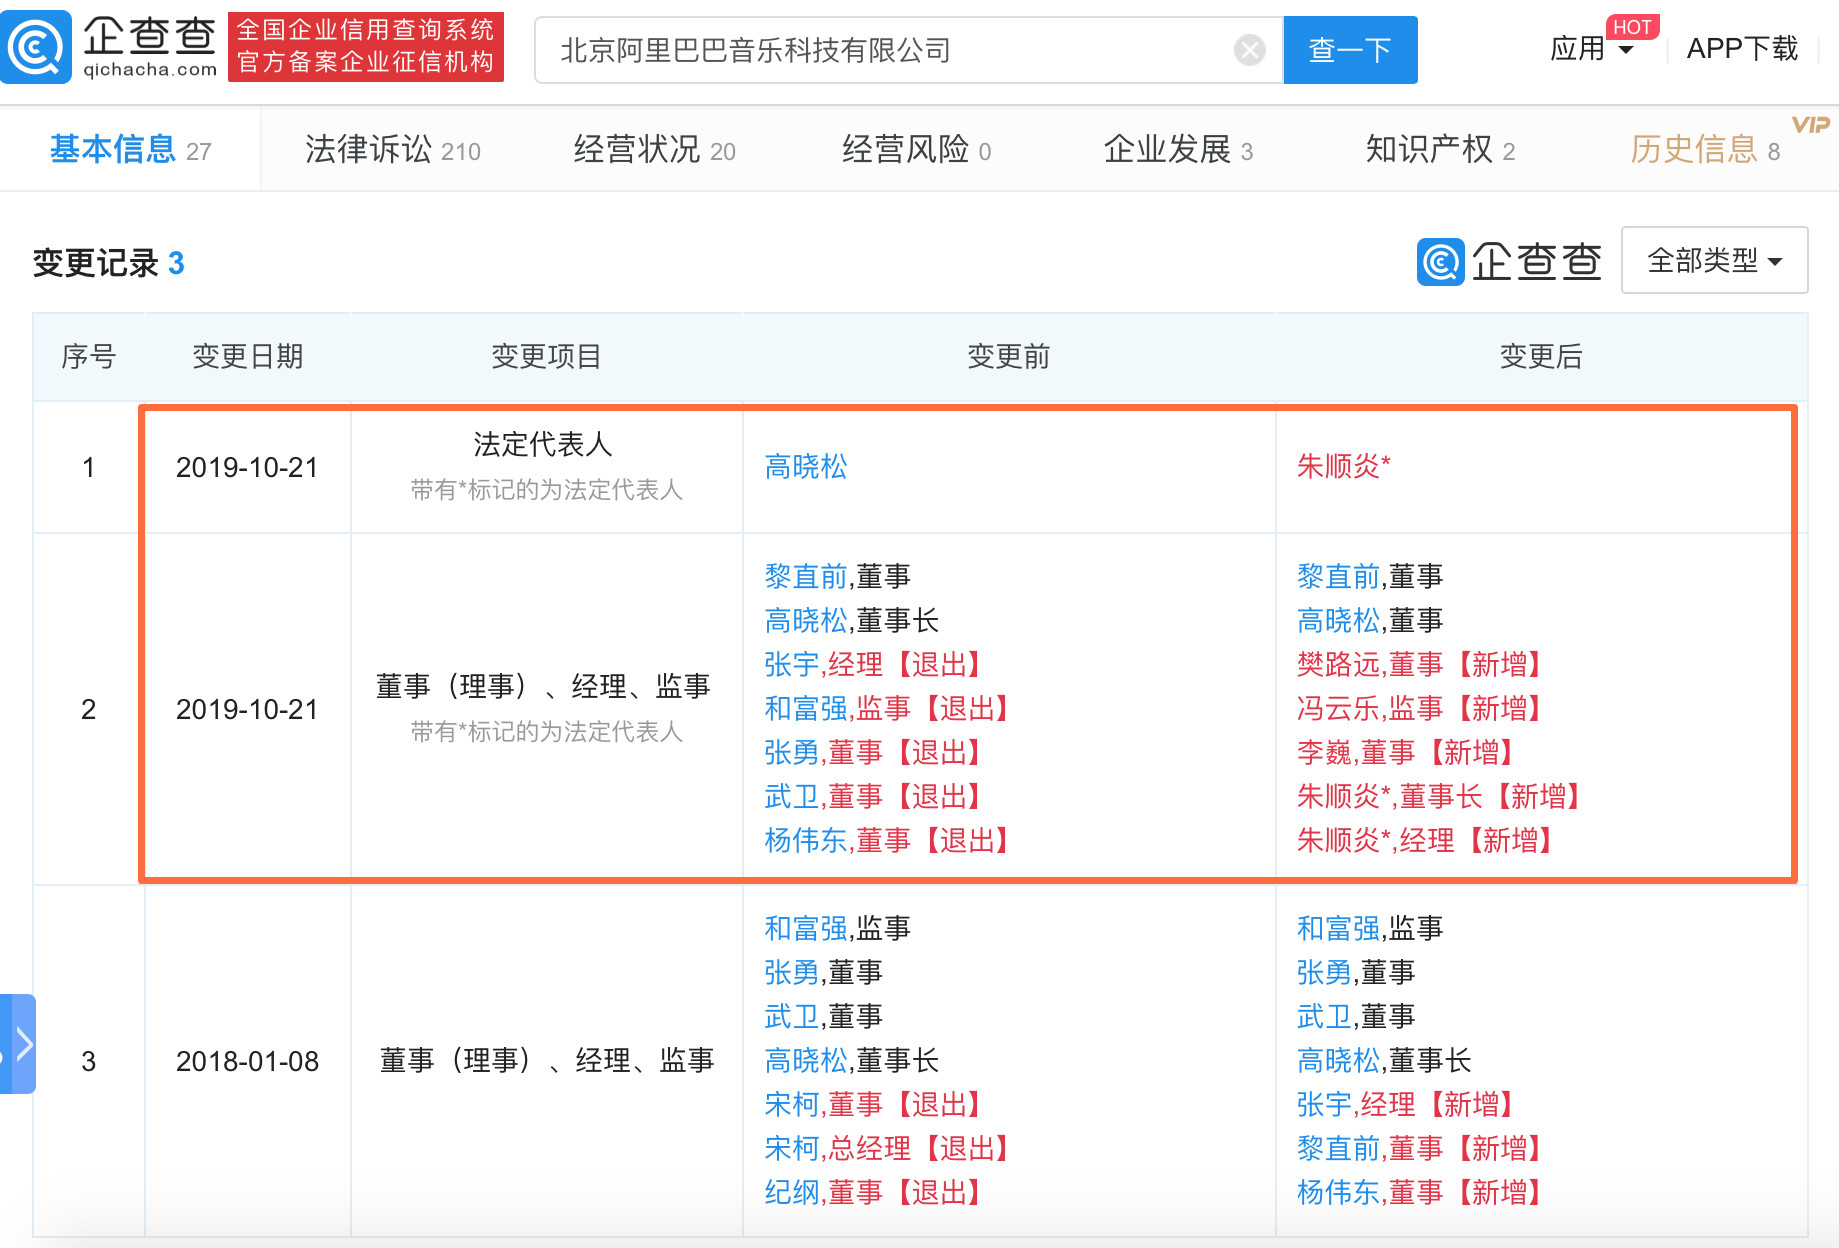
Task: Clear the search box with the X icon
Action: 1249,49
